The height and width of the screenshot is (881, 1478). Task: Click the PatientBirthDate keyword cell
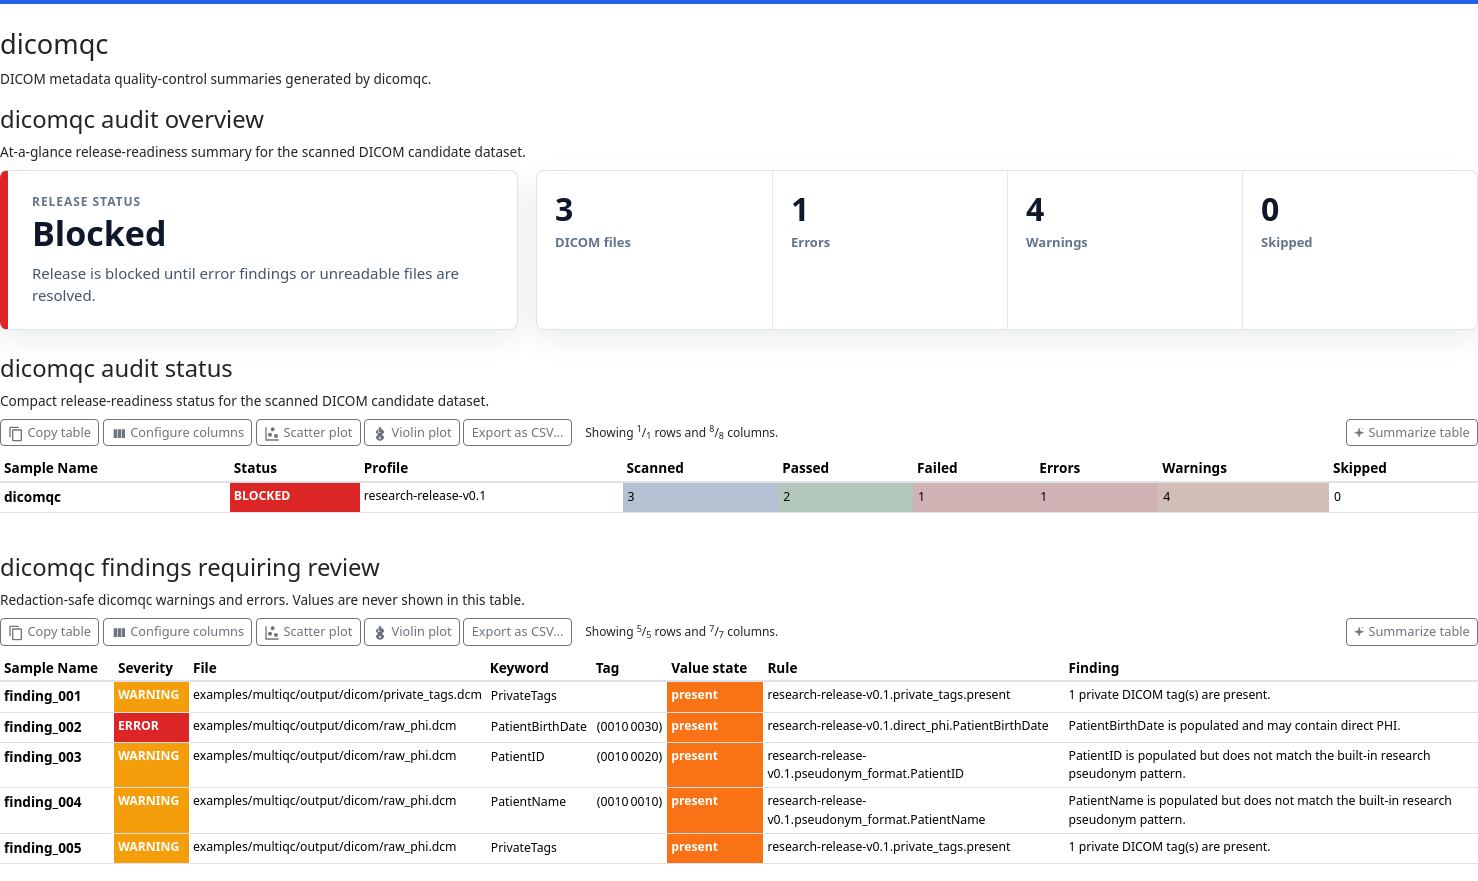click(x=538, y=727)
